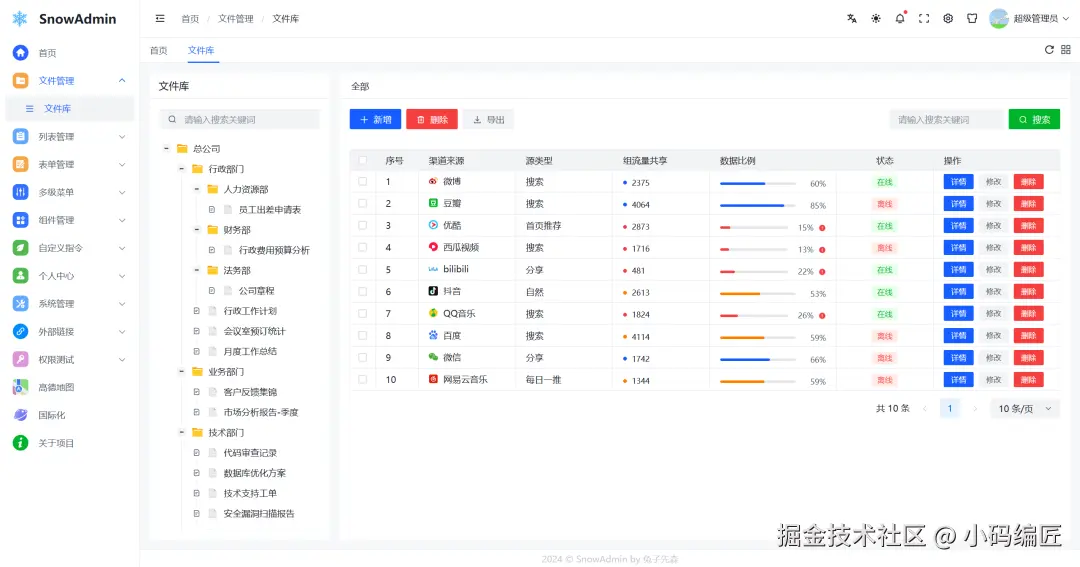Toggle fullscreen mode icon
The width and height of the screenshot is (1080, 567).
click(924, 19)
